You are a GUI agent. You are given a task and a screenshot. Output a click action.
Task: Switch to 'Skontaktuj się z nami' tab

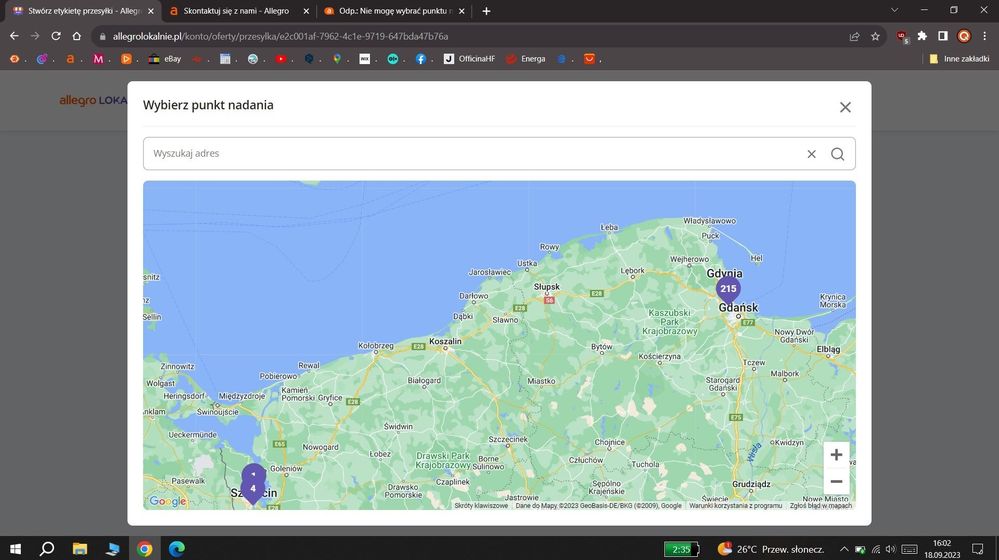[x=236, y=11]
